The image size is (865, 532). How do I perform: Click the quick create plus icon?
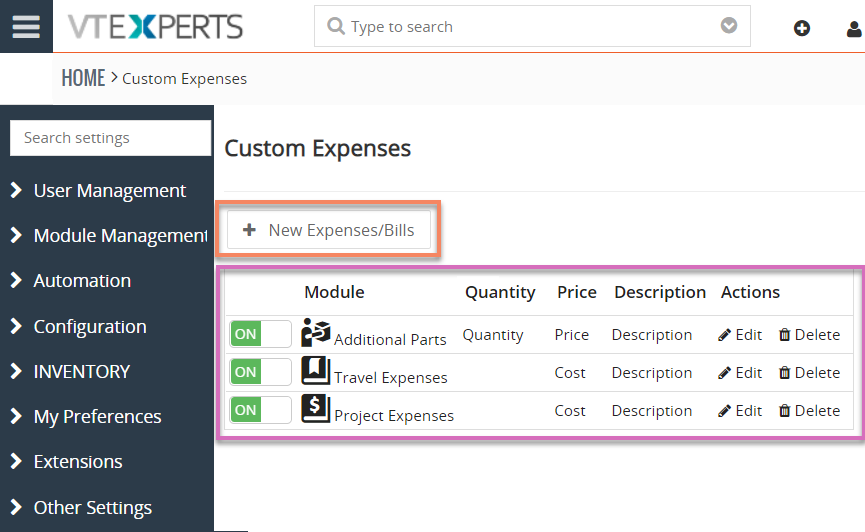[802, 28]
